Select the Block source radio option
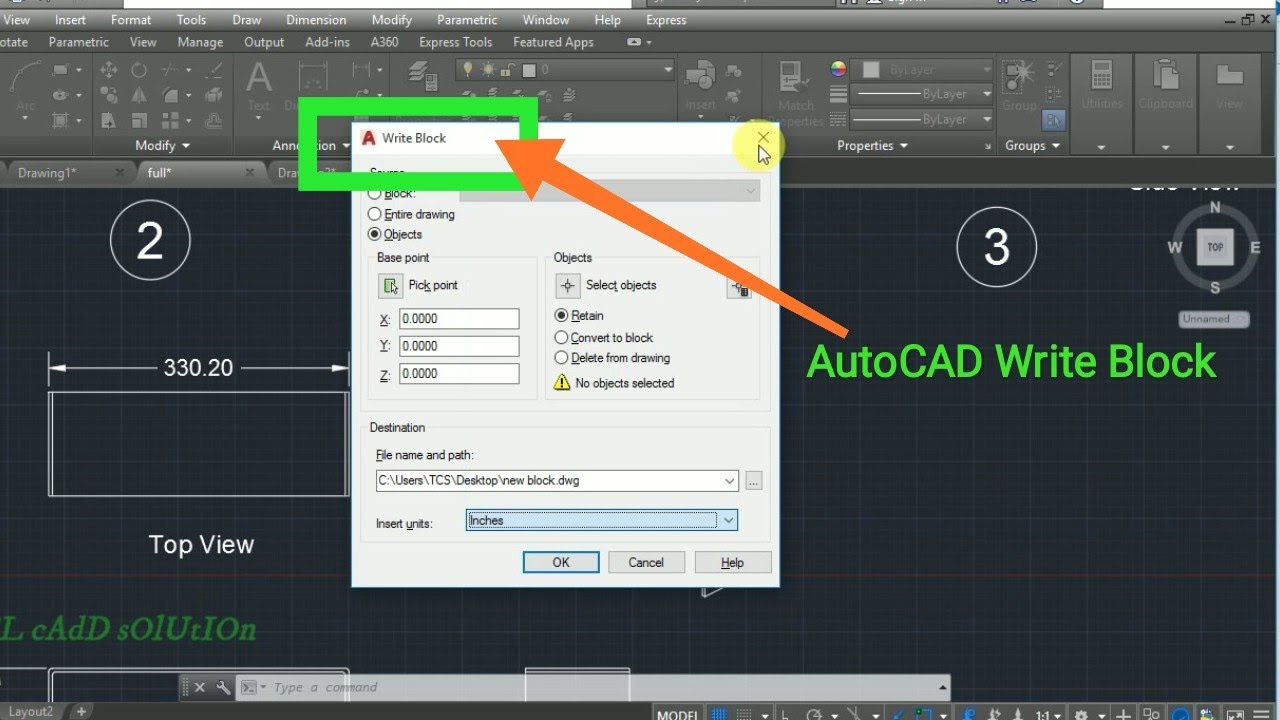Viewport: 1280px width, 720px height. [393, 192]
